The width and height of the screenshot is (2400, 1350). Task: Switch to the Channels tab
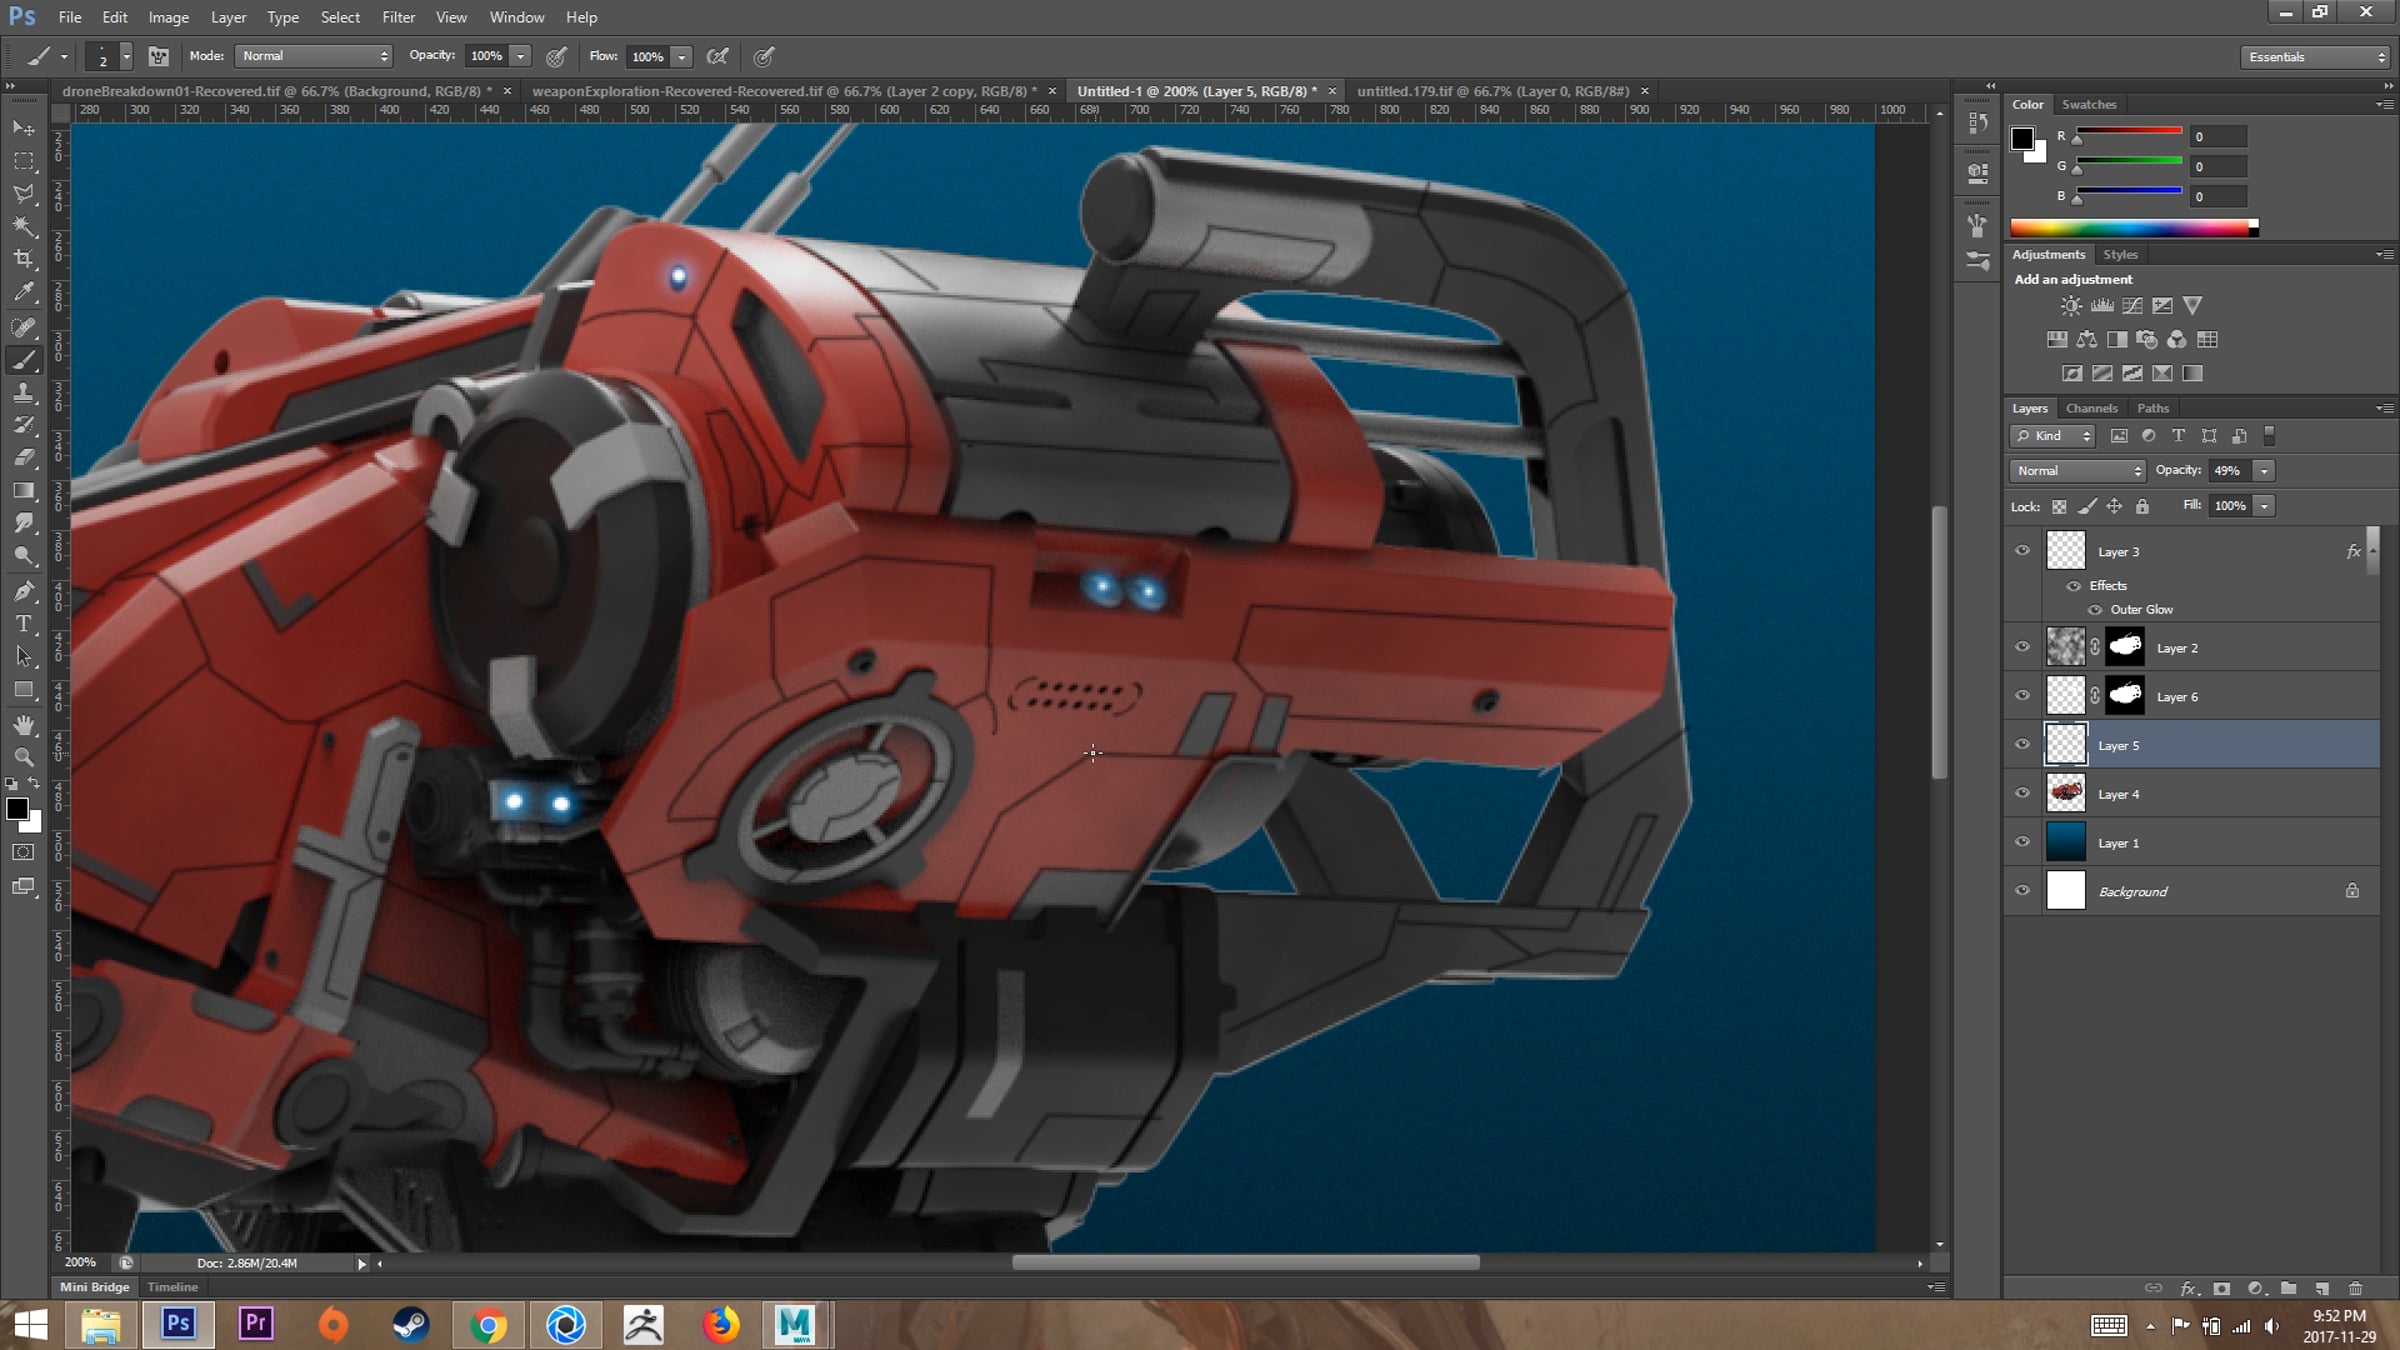[x=2091, y=408]
